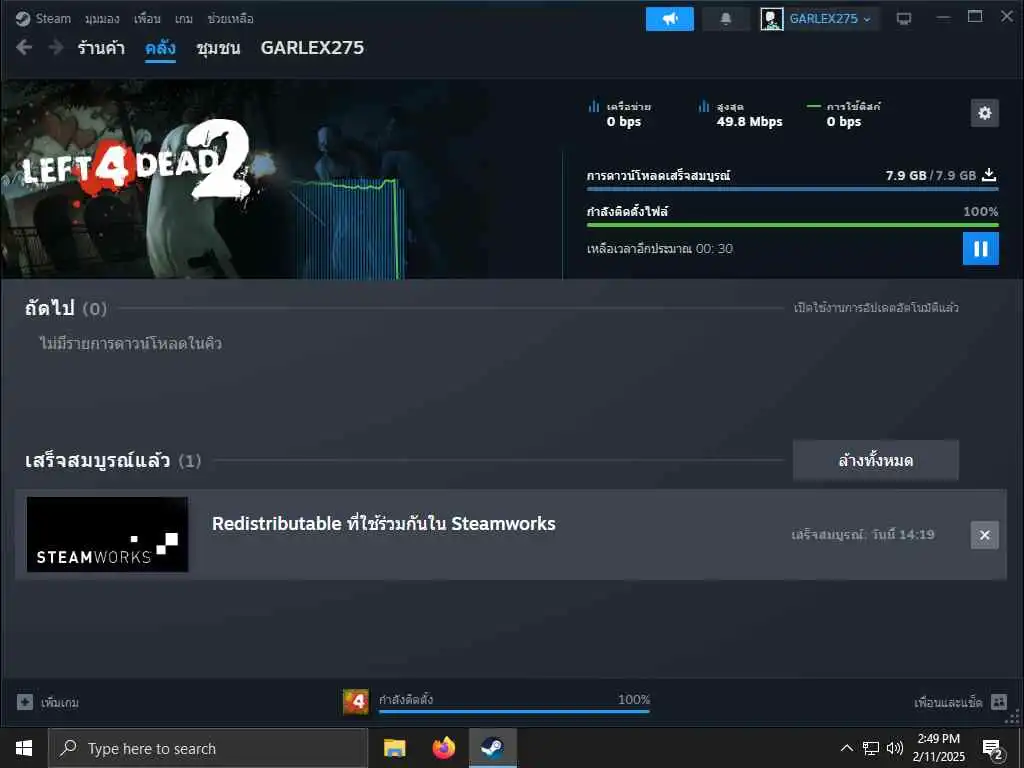Click Left 4 Dead 2 icon in bottom bar
The width and height of the screenshot is (1024, 768).
click(x=356, y=702)
